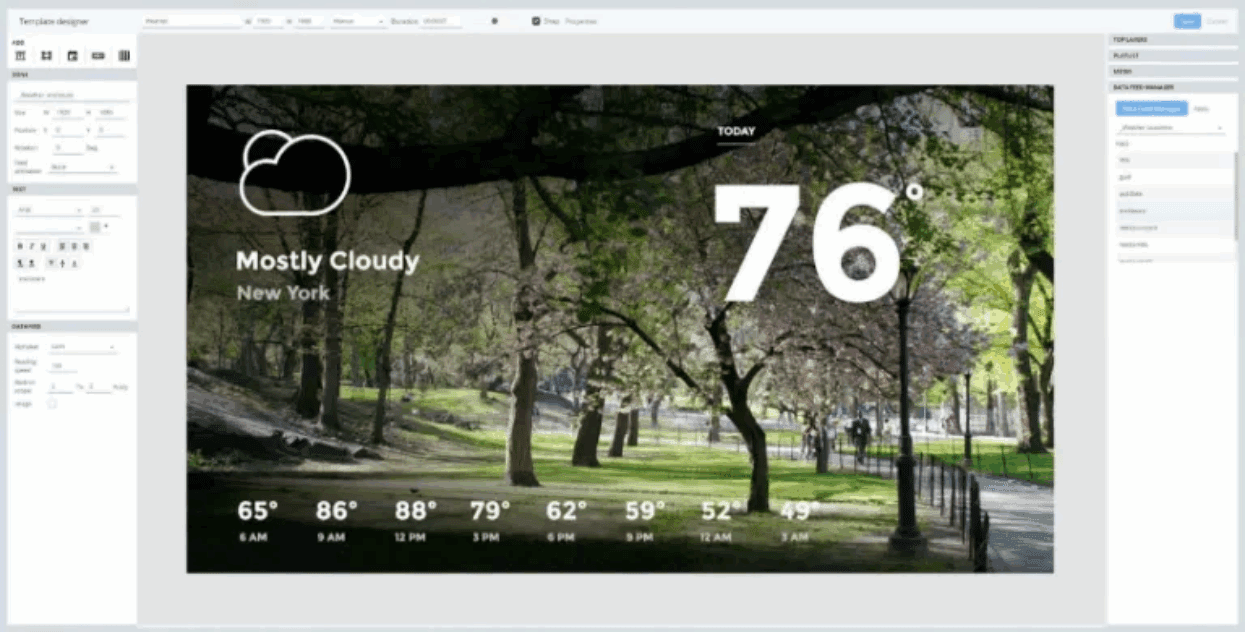Expand the Top Layers panel
The height and width of the screenshot is (632, 1245).
1172,40
